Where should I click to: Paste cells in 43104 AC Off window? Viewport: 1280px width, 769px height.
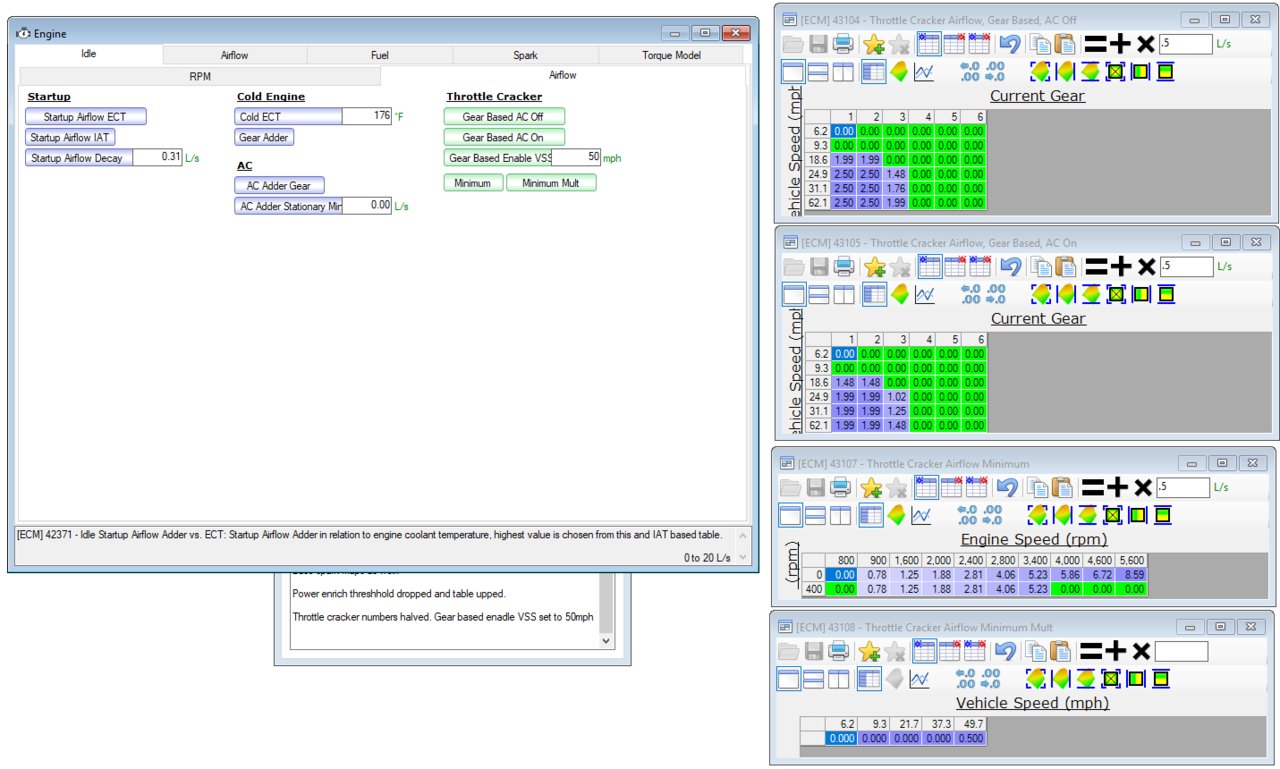pyautogui.click(x=1064, y=43)
